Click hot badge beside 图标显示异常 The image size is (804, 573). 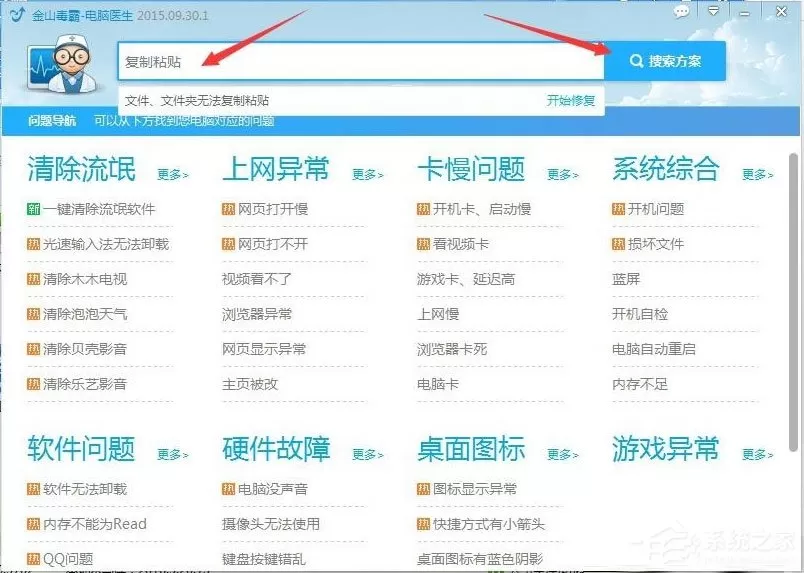[423, 489]
